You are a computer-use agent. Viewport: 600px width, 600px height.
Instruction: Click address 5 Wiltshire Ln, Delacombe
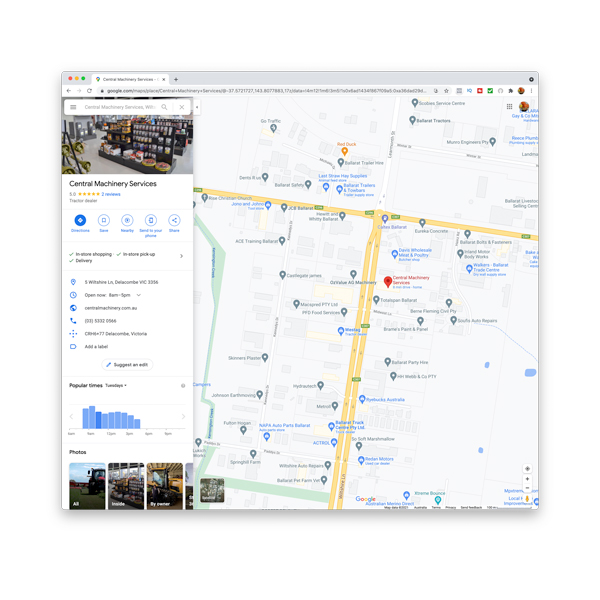tap(121, 282)
